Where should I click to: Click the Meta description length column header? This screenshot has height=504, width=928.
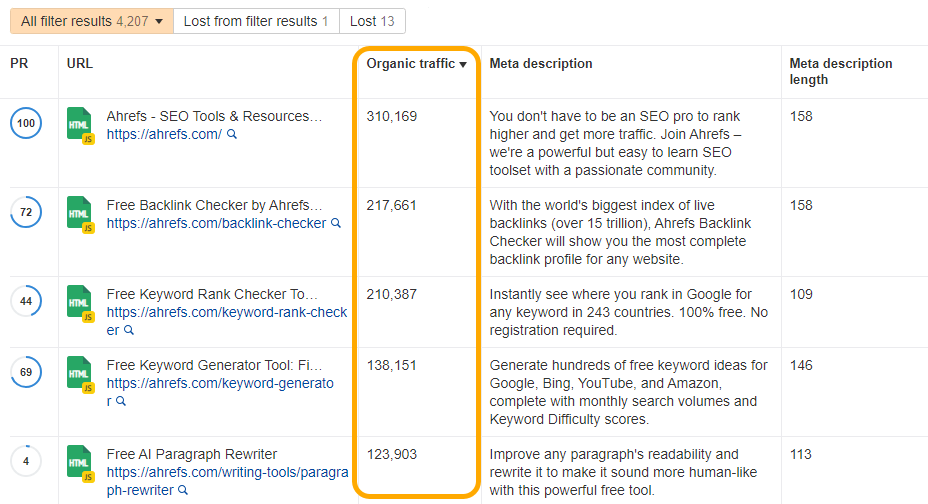tap(841, 71)
